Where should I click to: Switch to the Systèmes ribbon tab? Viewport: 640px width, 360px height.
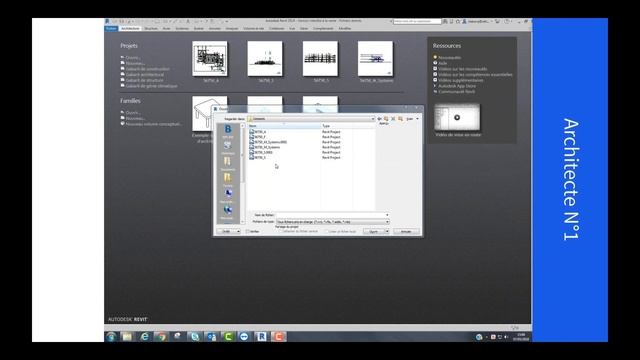tap(182, 29)
